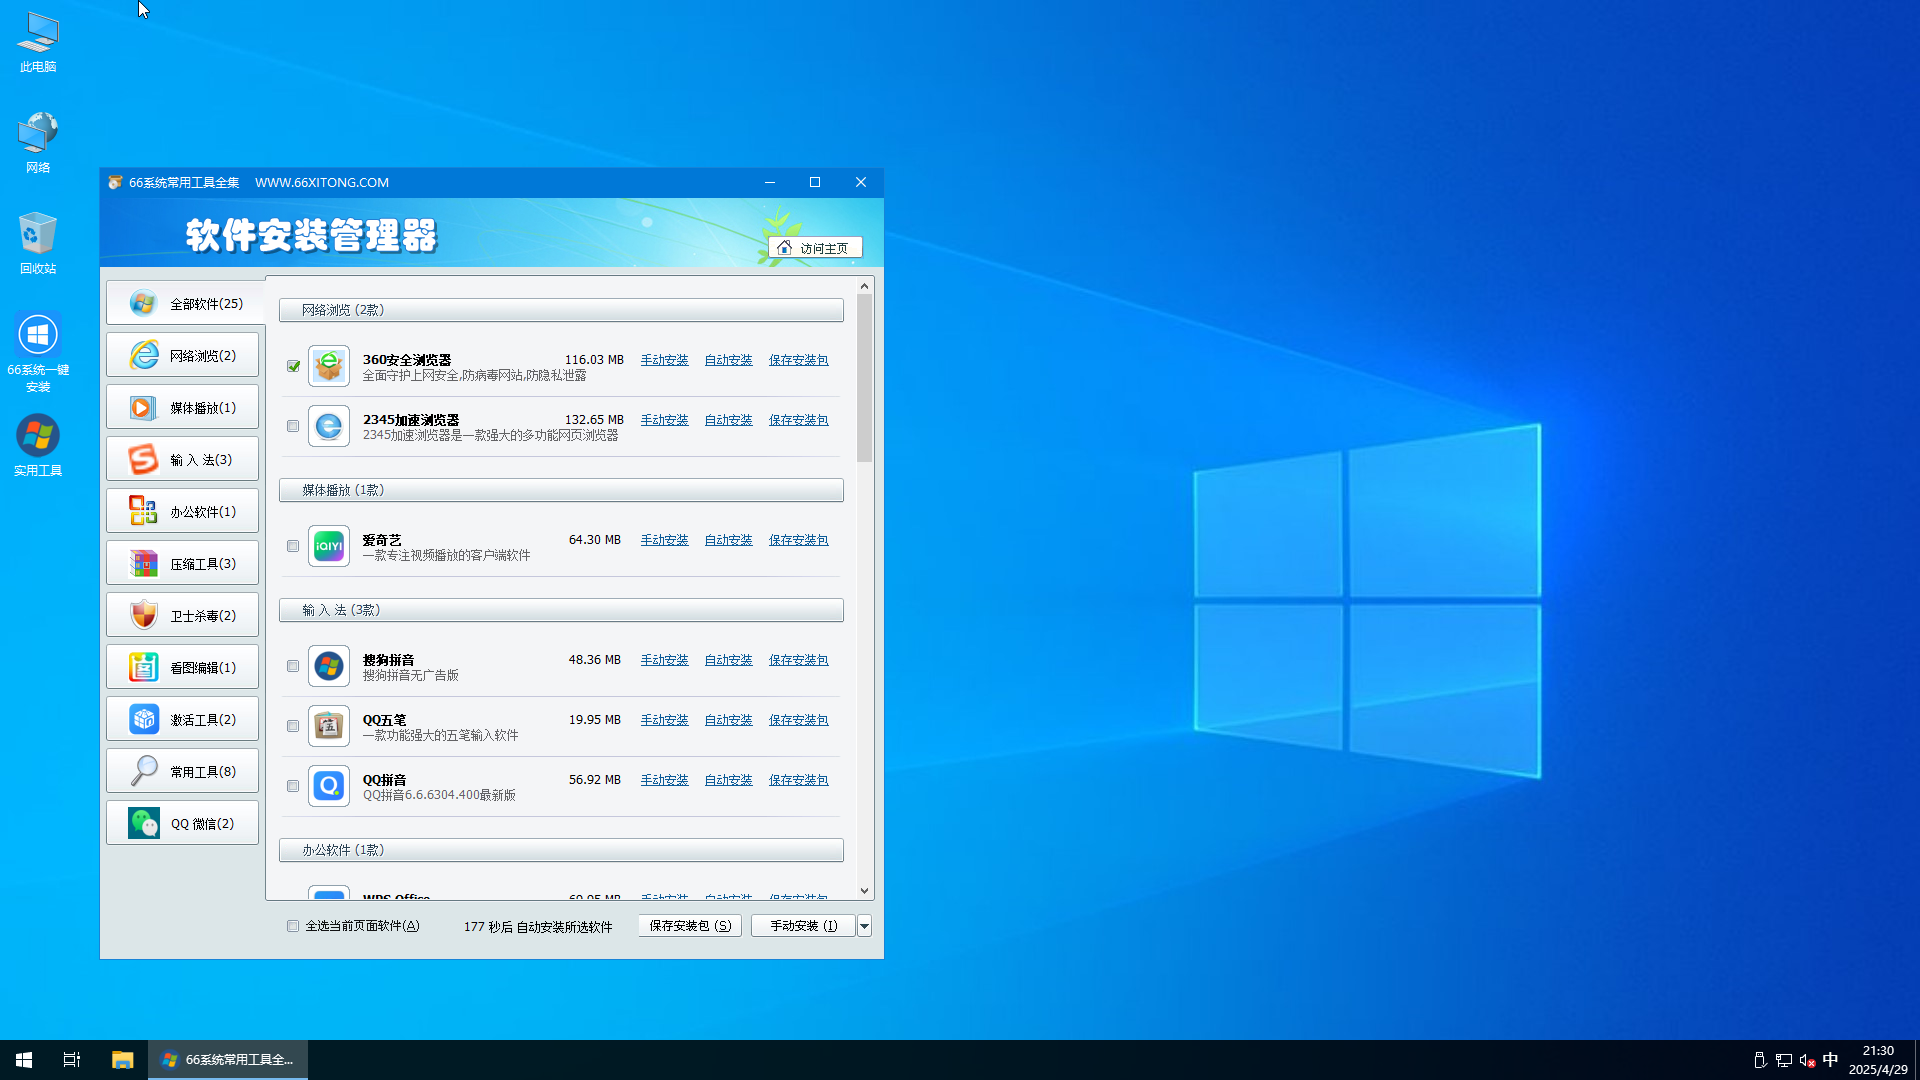This screenshot has width=1920, height=1080.
Task: Select the 压缩工具(3) category tab
Action: pos(182,563)
